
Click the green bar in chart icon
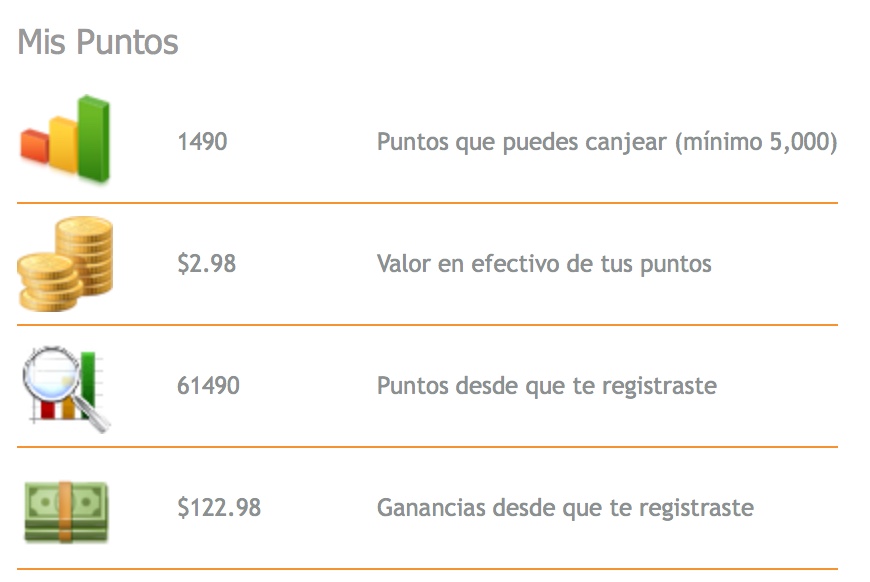point(93,138)
